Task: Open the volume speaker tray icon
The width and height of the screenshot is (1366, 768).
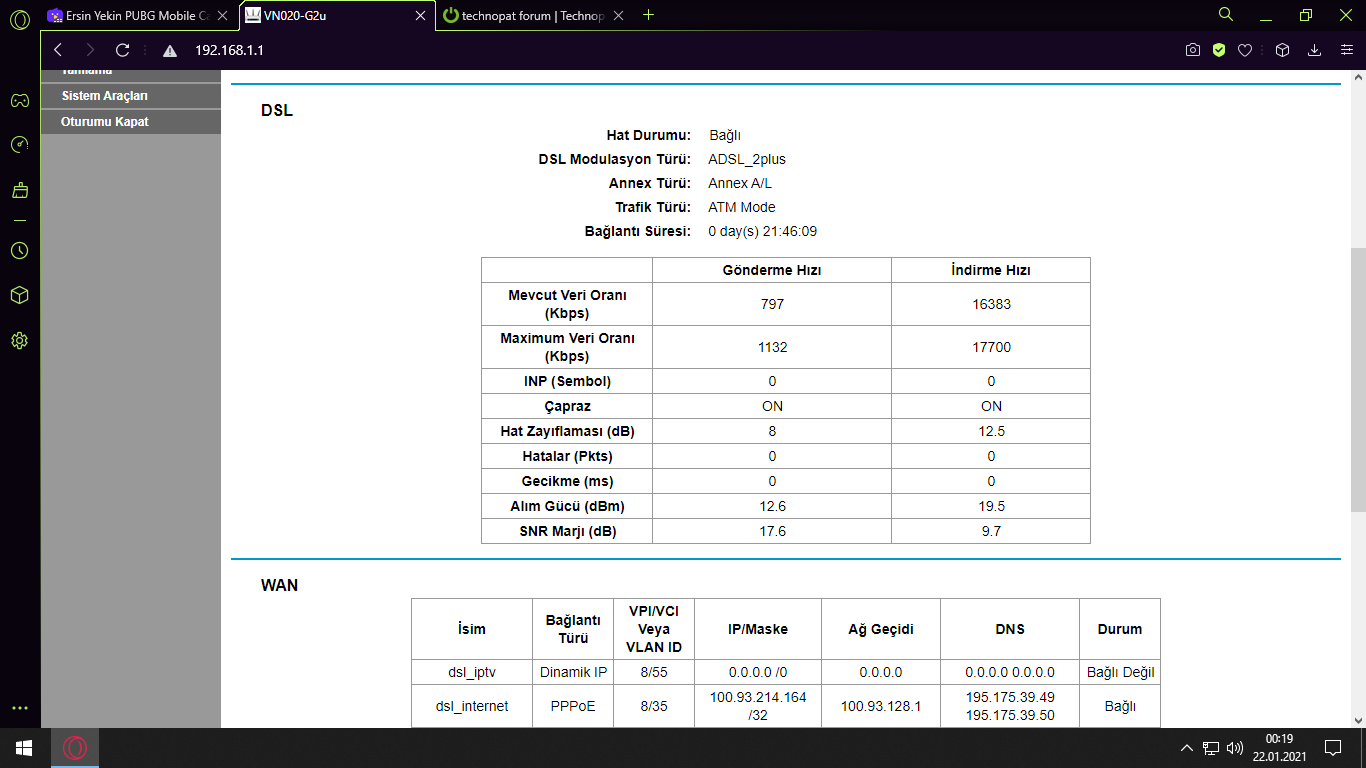Action: 1235,748
